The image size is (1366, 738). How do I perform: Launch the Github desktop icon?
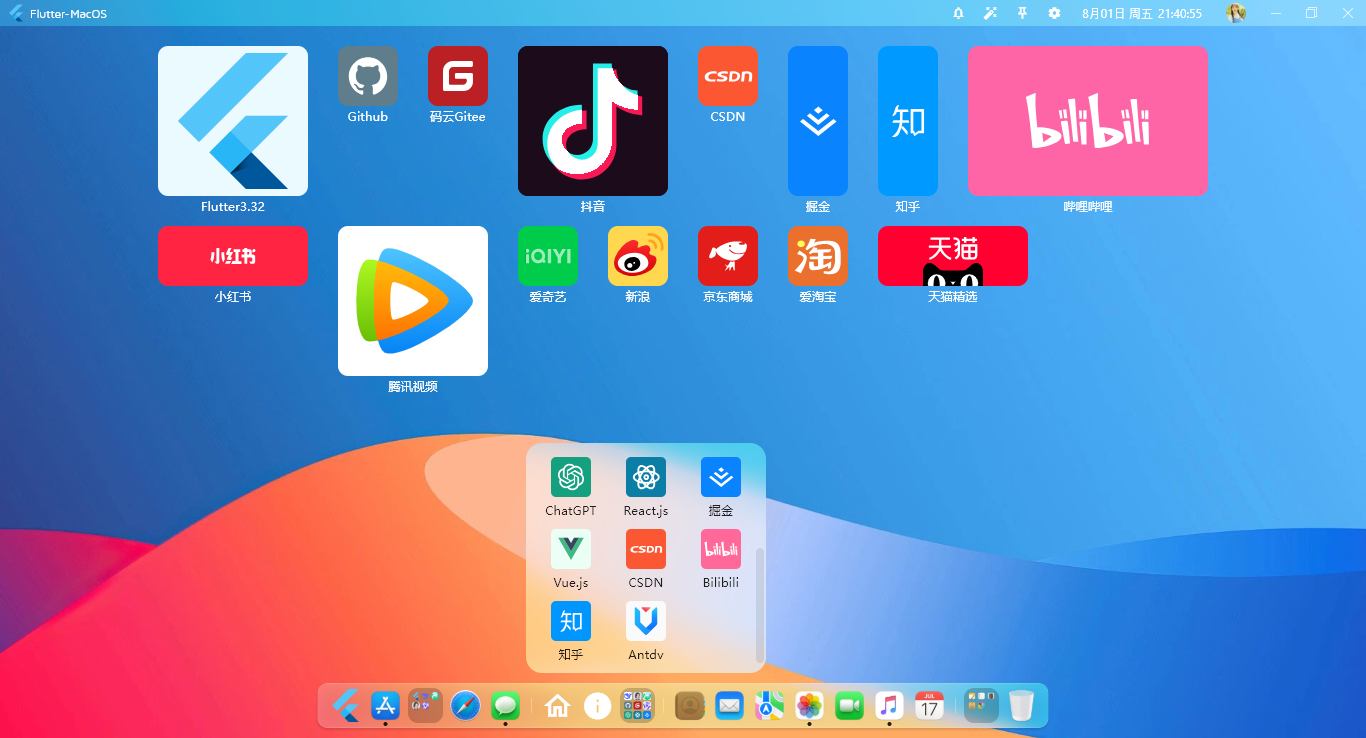coord(367,75)
